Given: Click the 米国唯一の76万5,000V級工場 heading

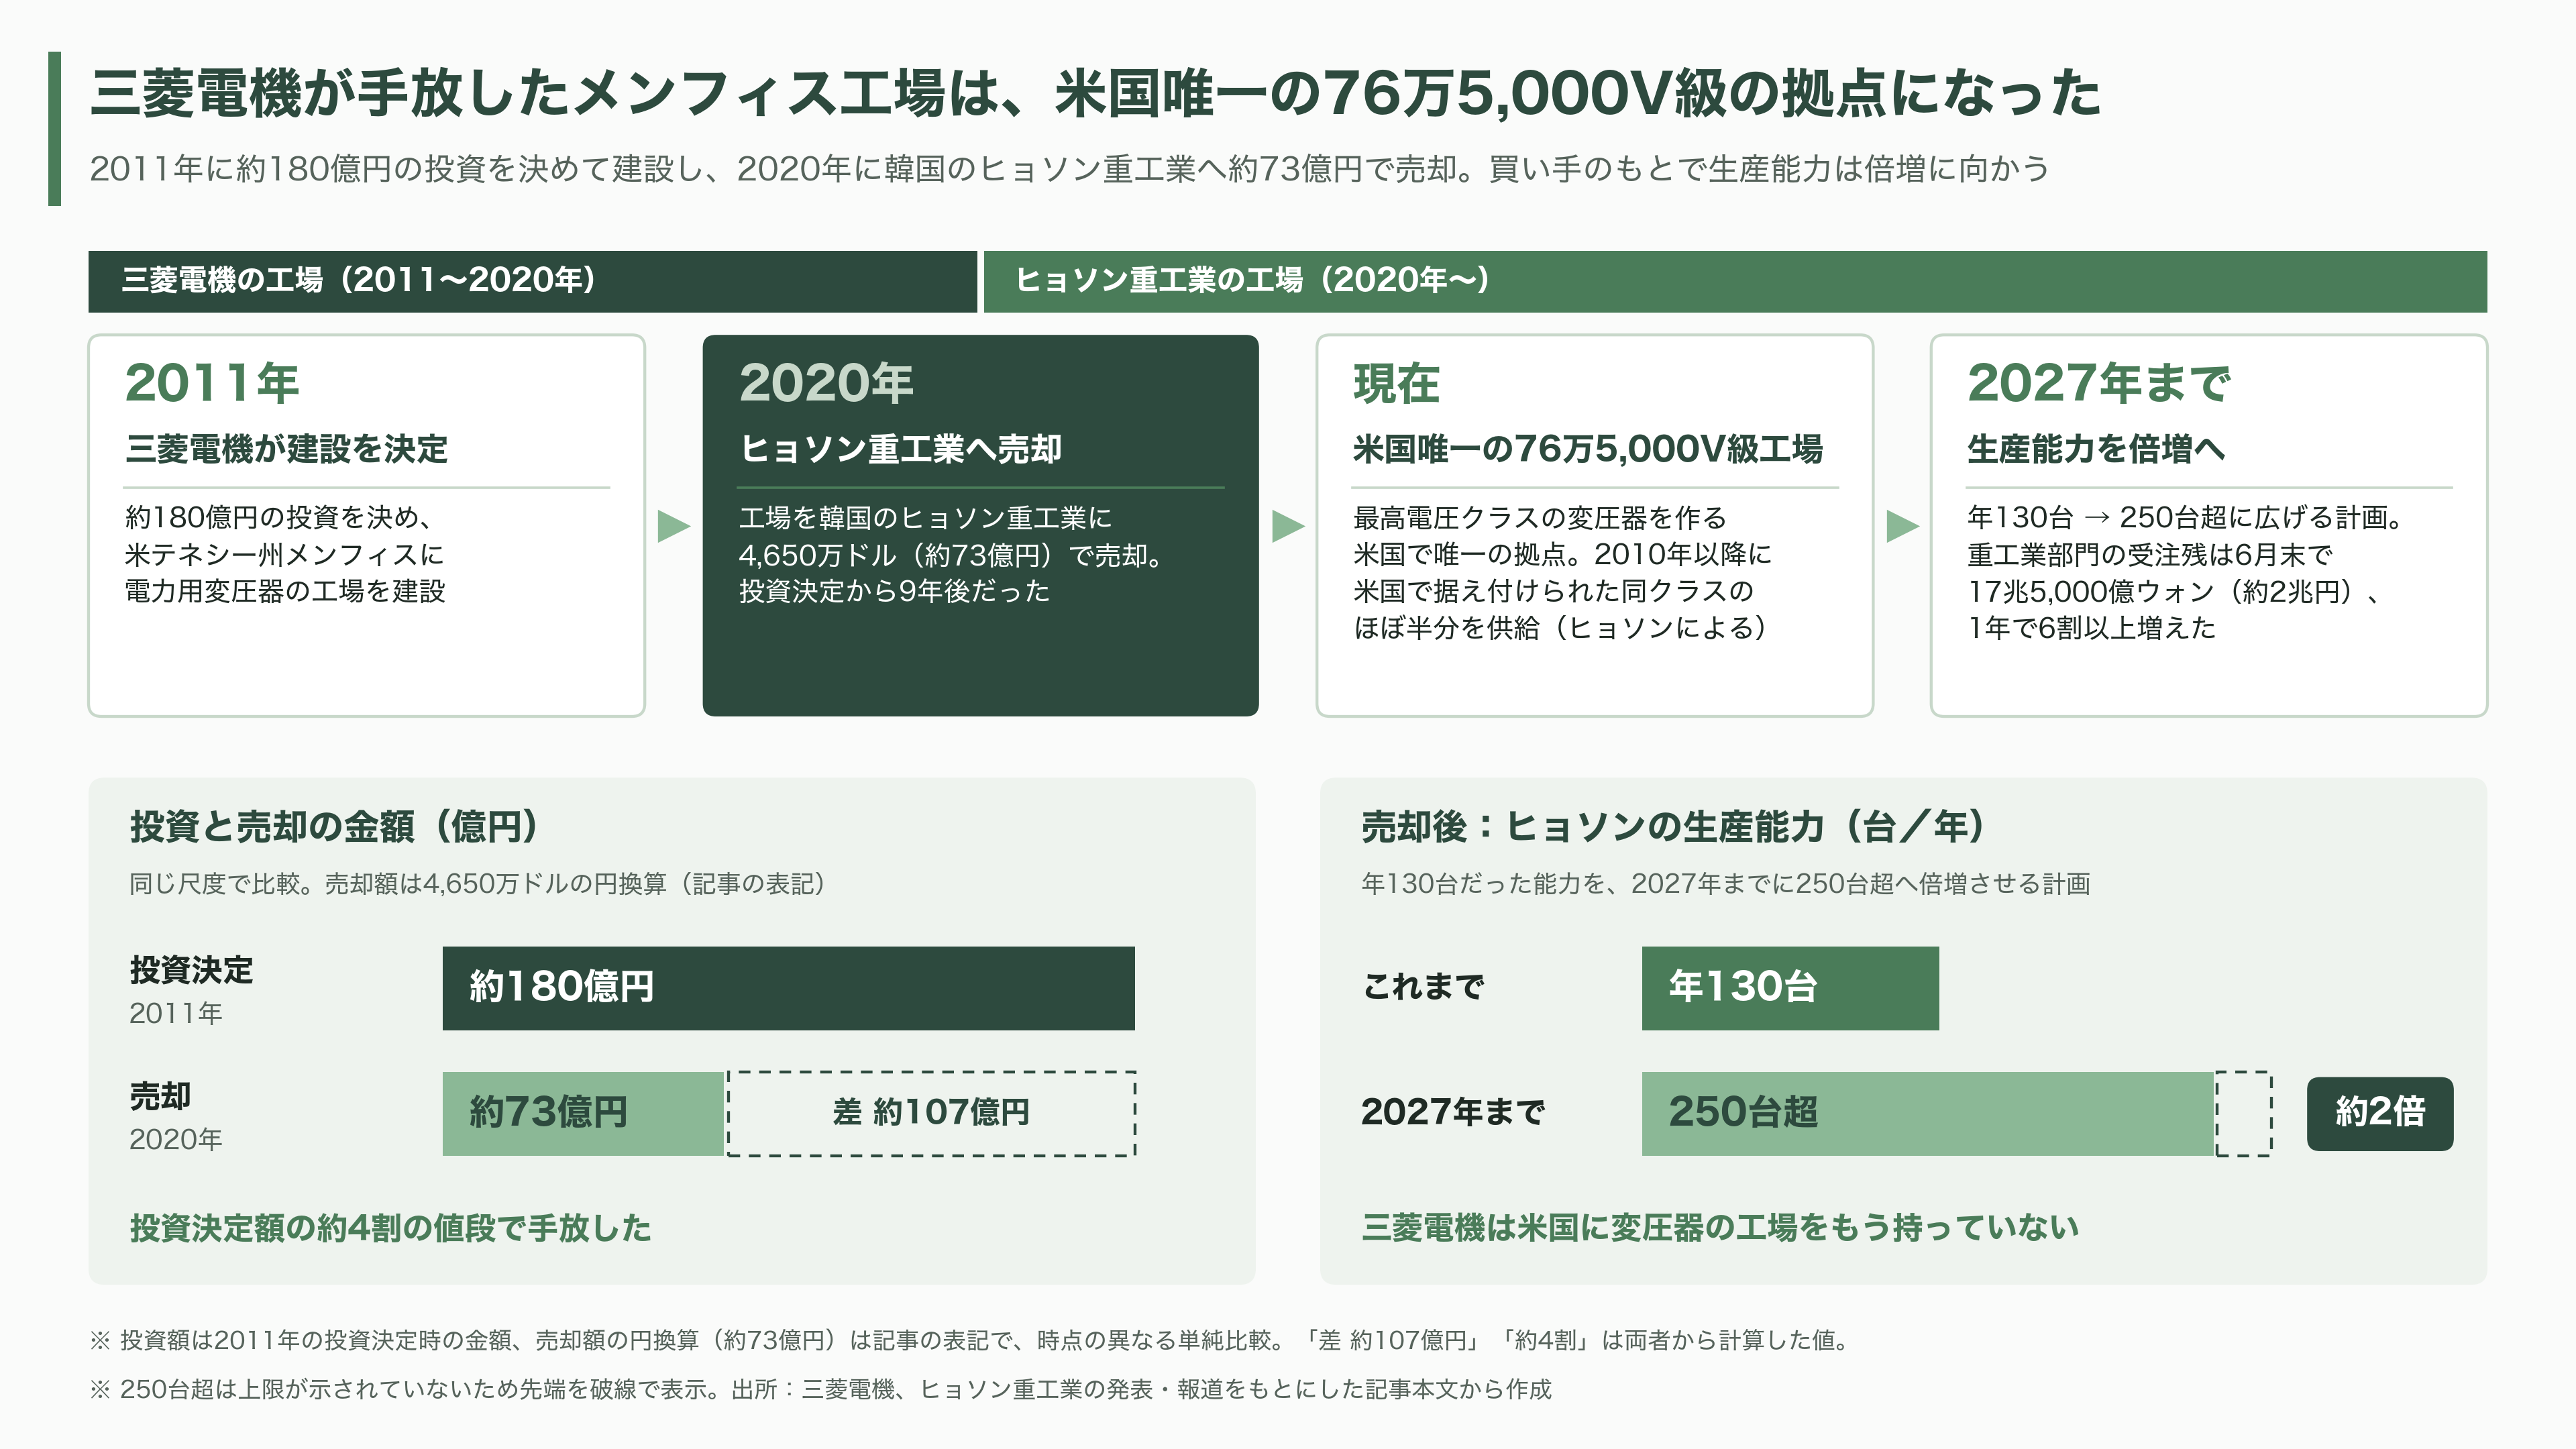Looking at the screenshot, I should pyautogui.click(x=1588, y=449).
